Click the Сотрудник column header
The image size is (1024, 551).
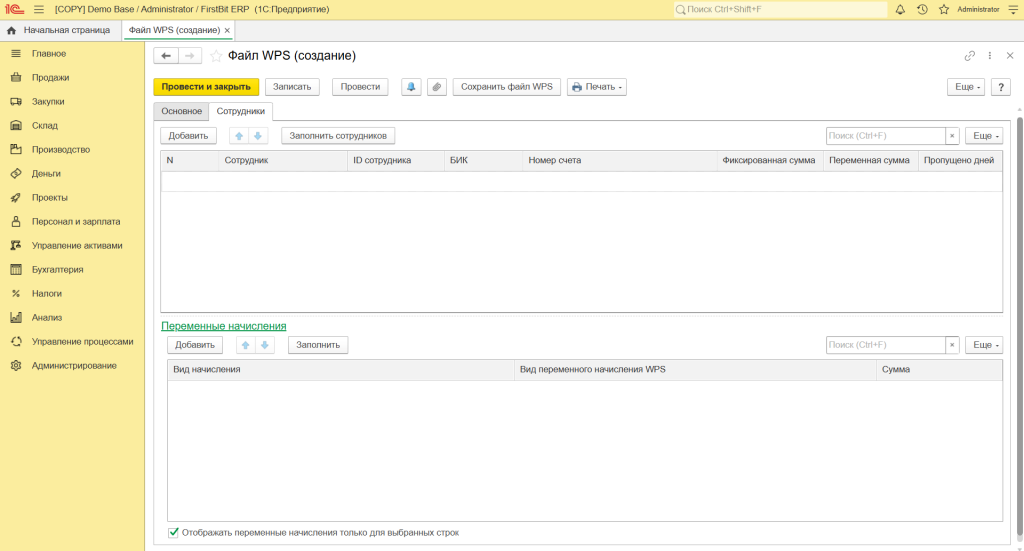(283, 161)
